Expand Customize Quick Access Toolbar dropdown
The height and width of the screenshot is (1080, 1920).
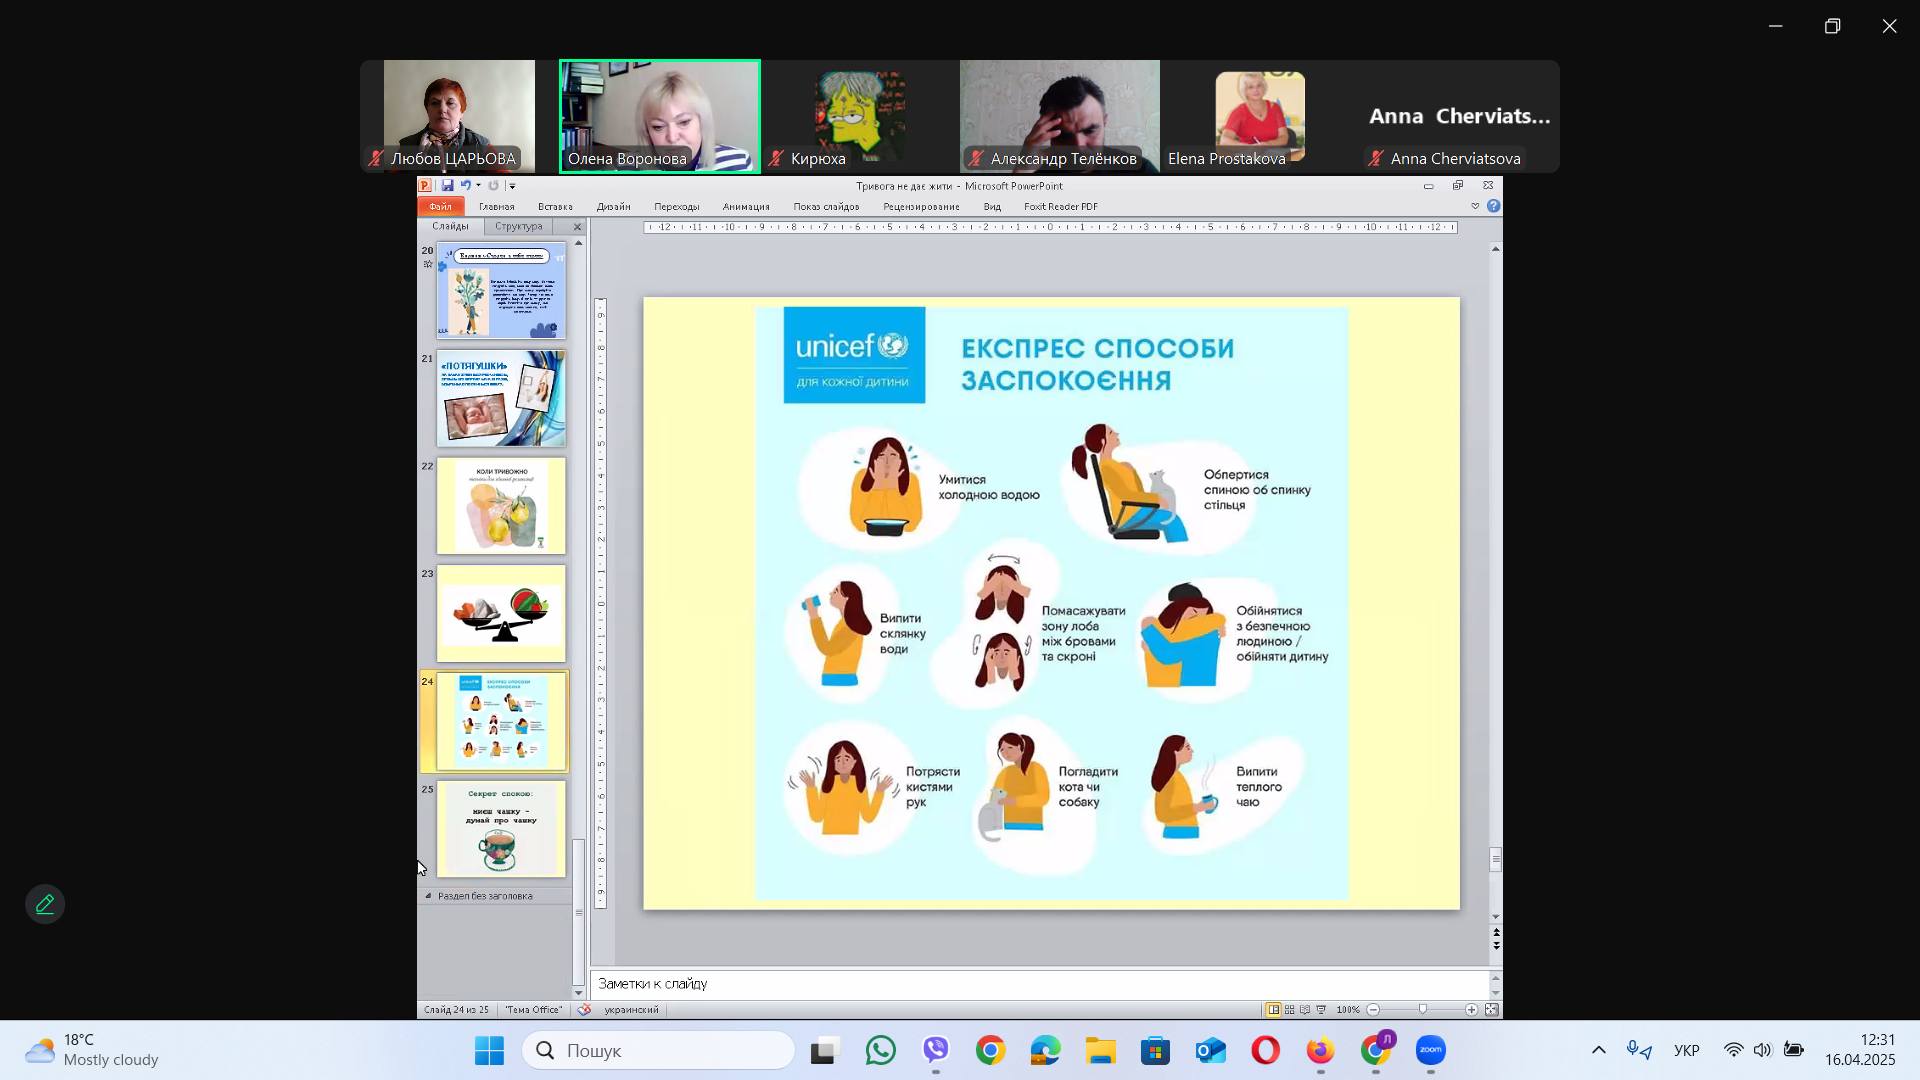point(512,186)
